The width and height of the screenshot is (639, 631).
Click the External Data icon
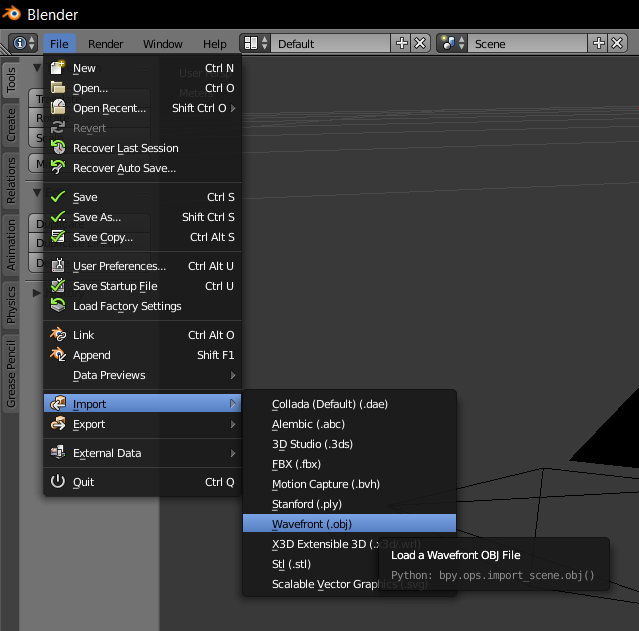point(57,452)
